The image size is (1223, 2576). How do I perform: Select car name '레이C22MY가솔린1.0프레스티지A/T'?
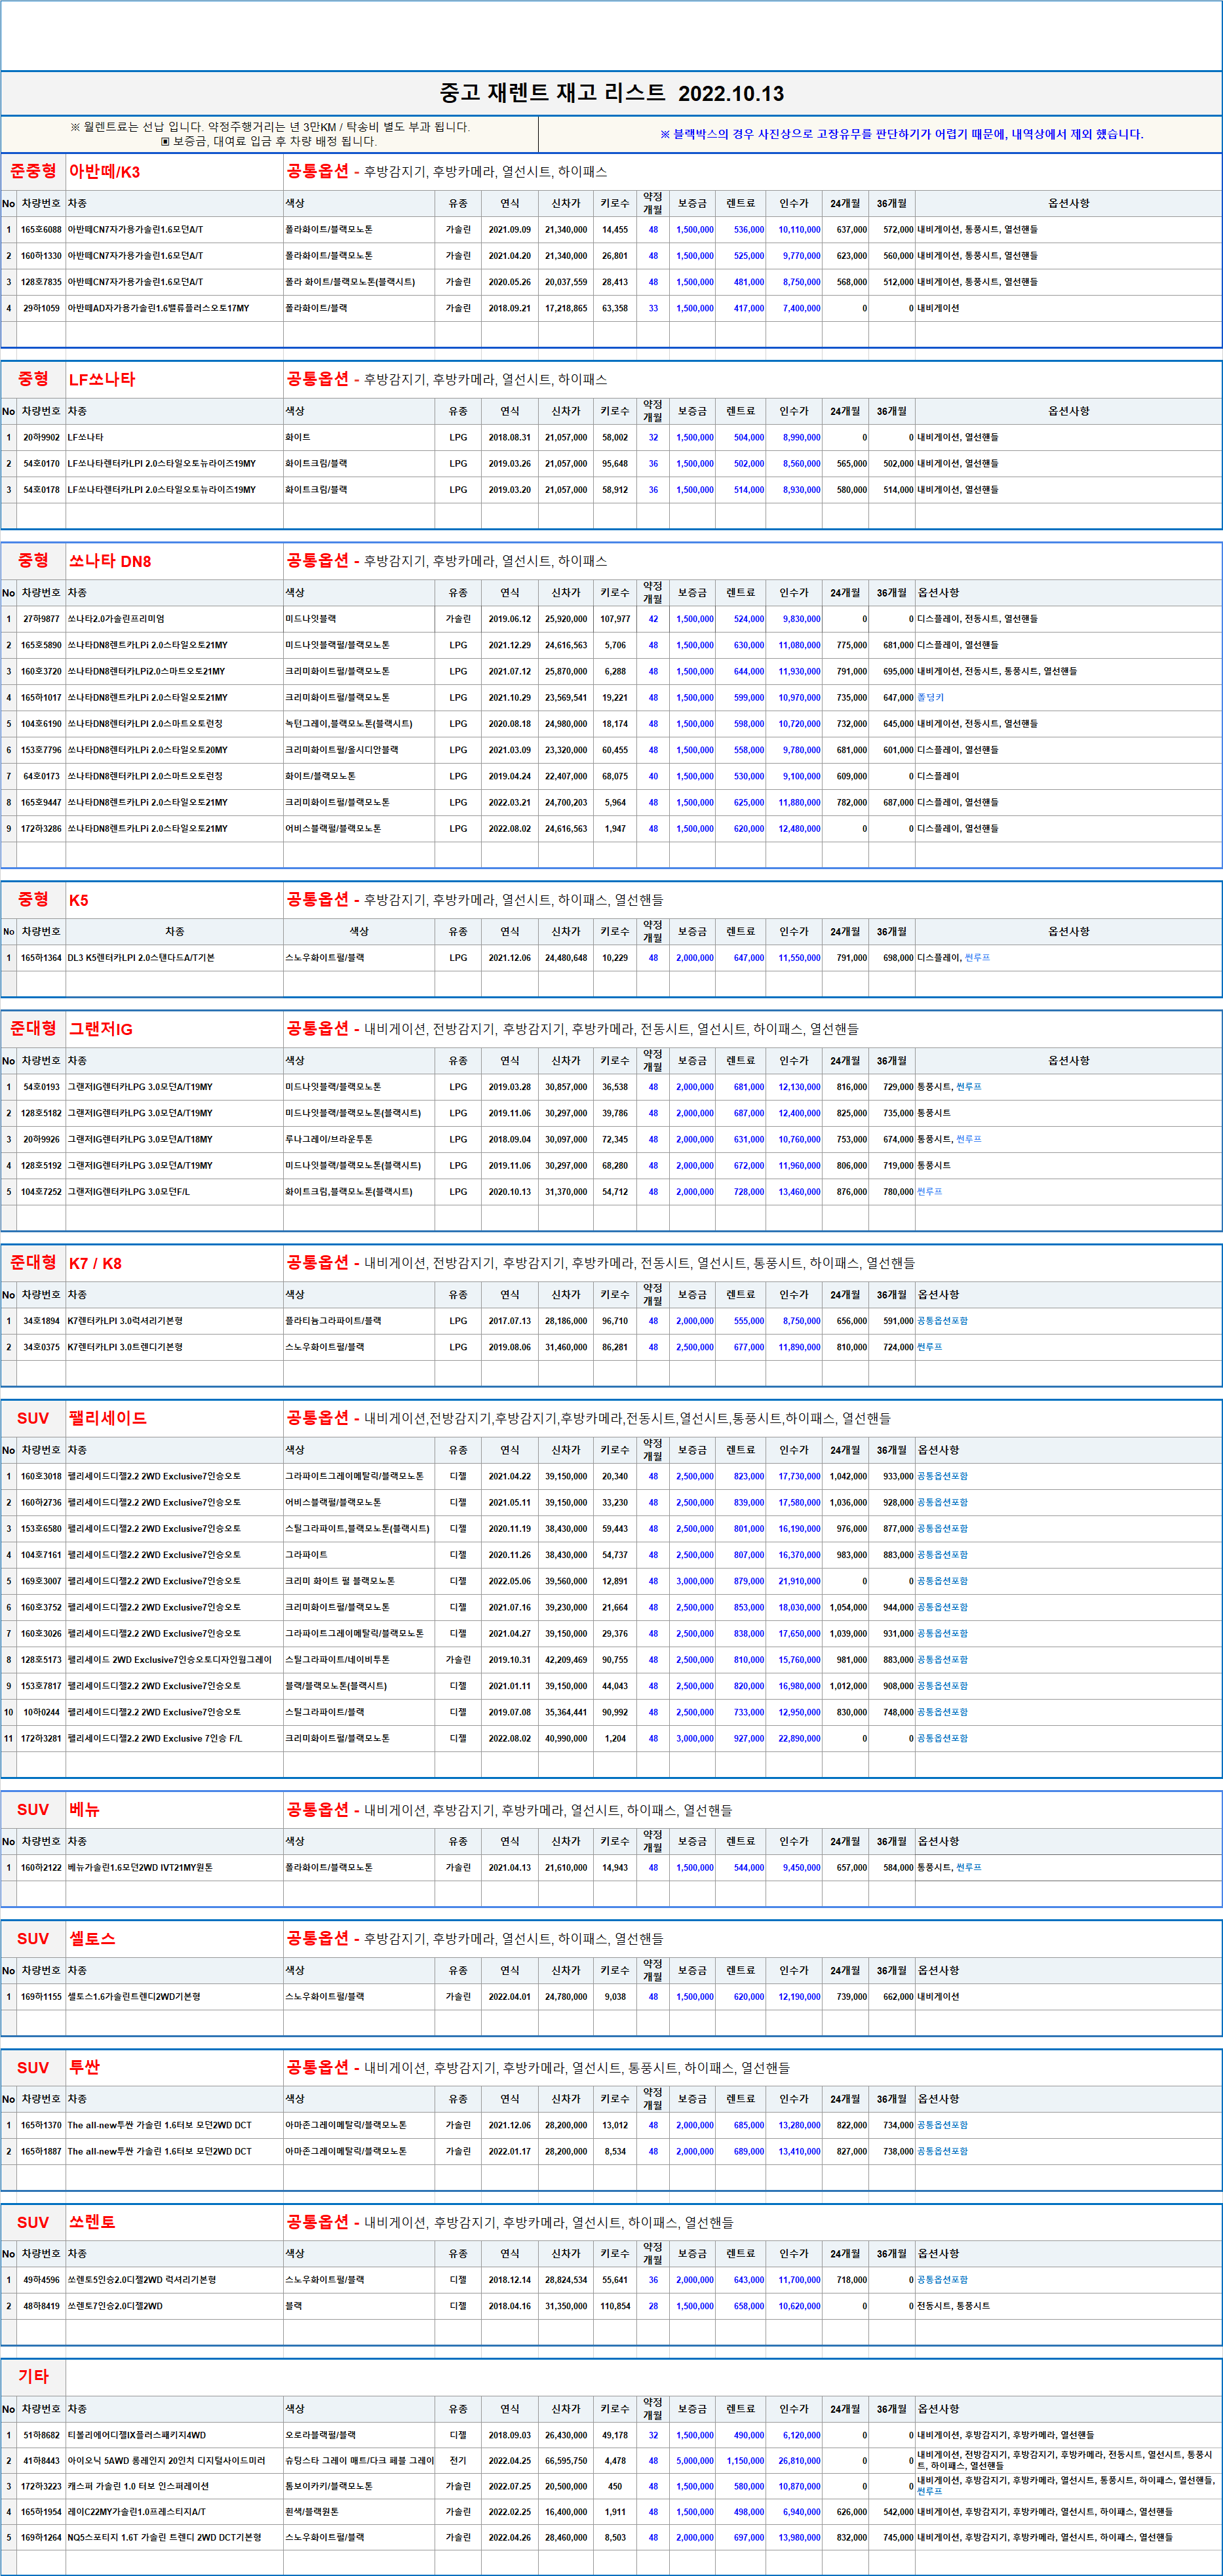point(137,2512)
